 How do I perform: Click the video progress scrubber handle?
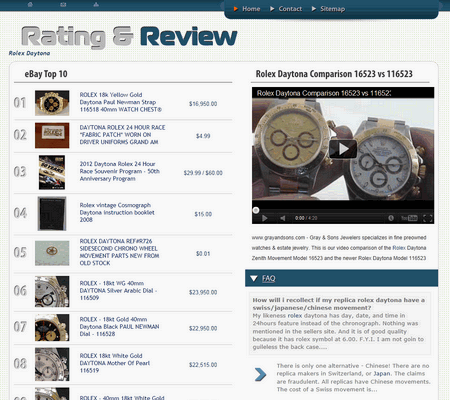click(256, 210)
